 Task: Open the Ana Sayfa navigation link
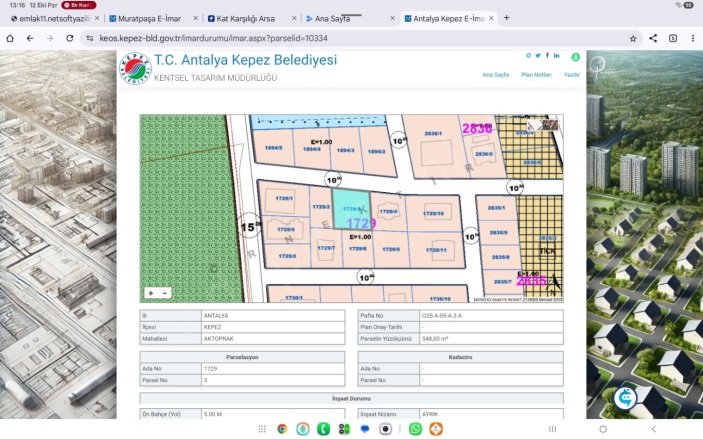pyautogui.click(x=496, y=75)
